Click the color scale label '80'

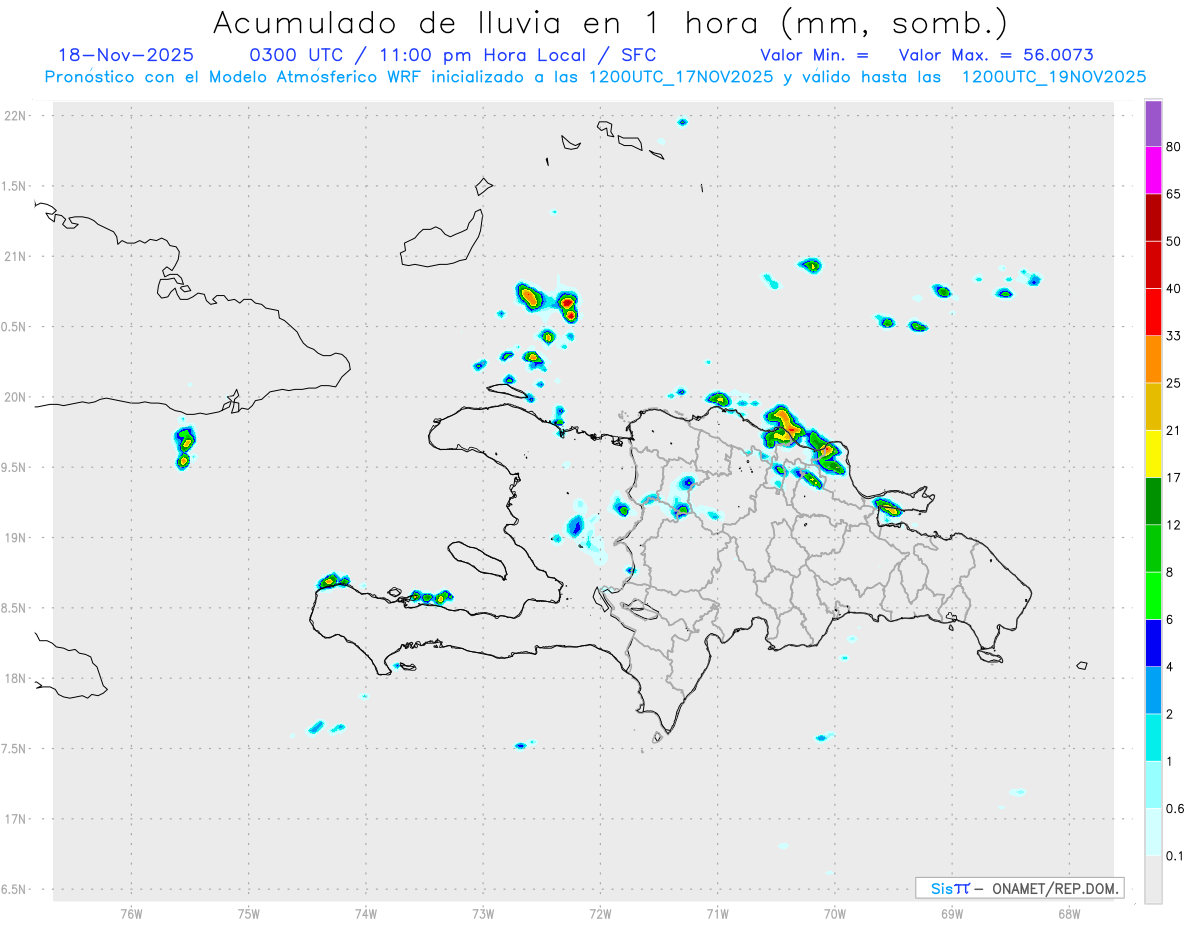point(1174,147)
